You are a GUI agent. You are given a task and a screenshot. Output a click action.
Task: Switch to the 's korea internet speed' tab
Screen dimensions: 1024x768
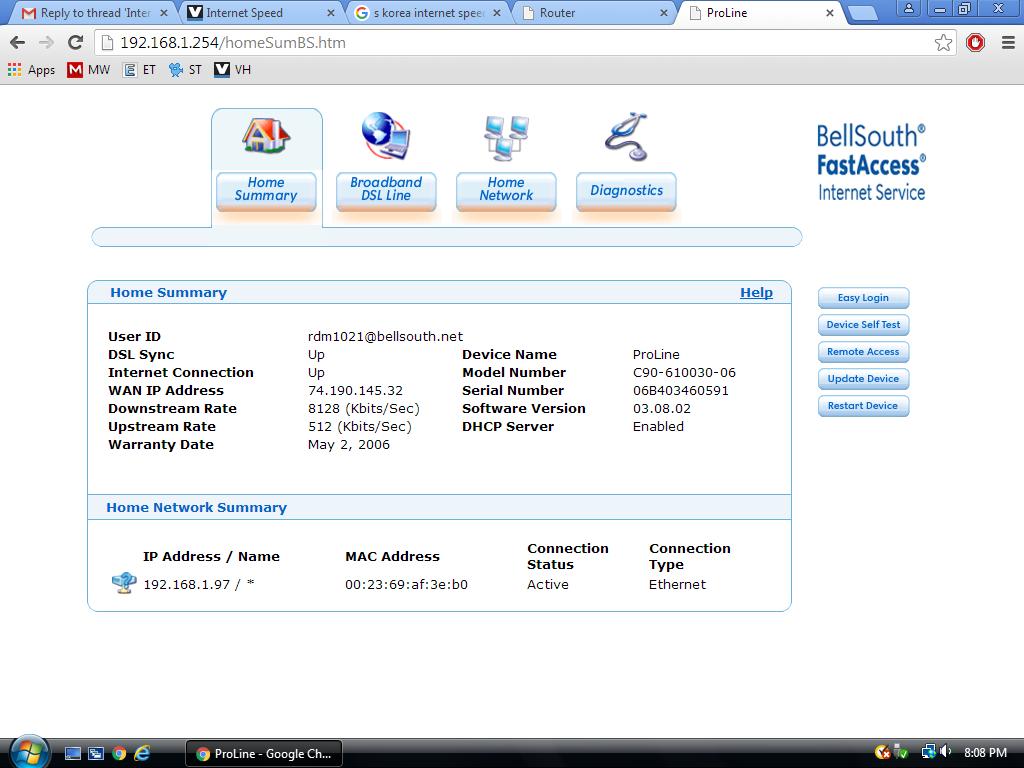click(428, 12)
